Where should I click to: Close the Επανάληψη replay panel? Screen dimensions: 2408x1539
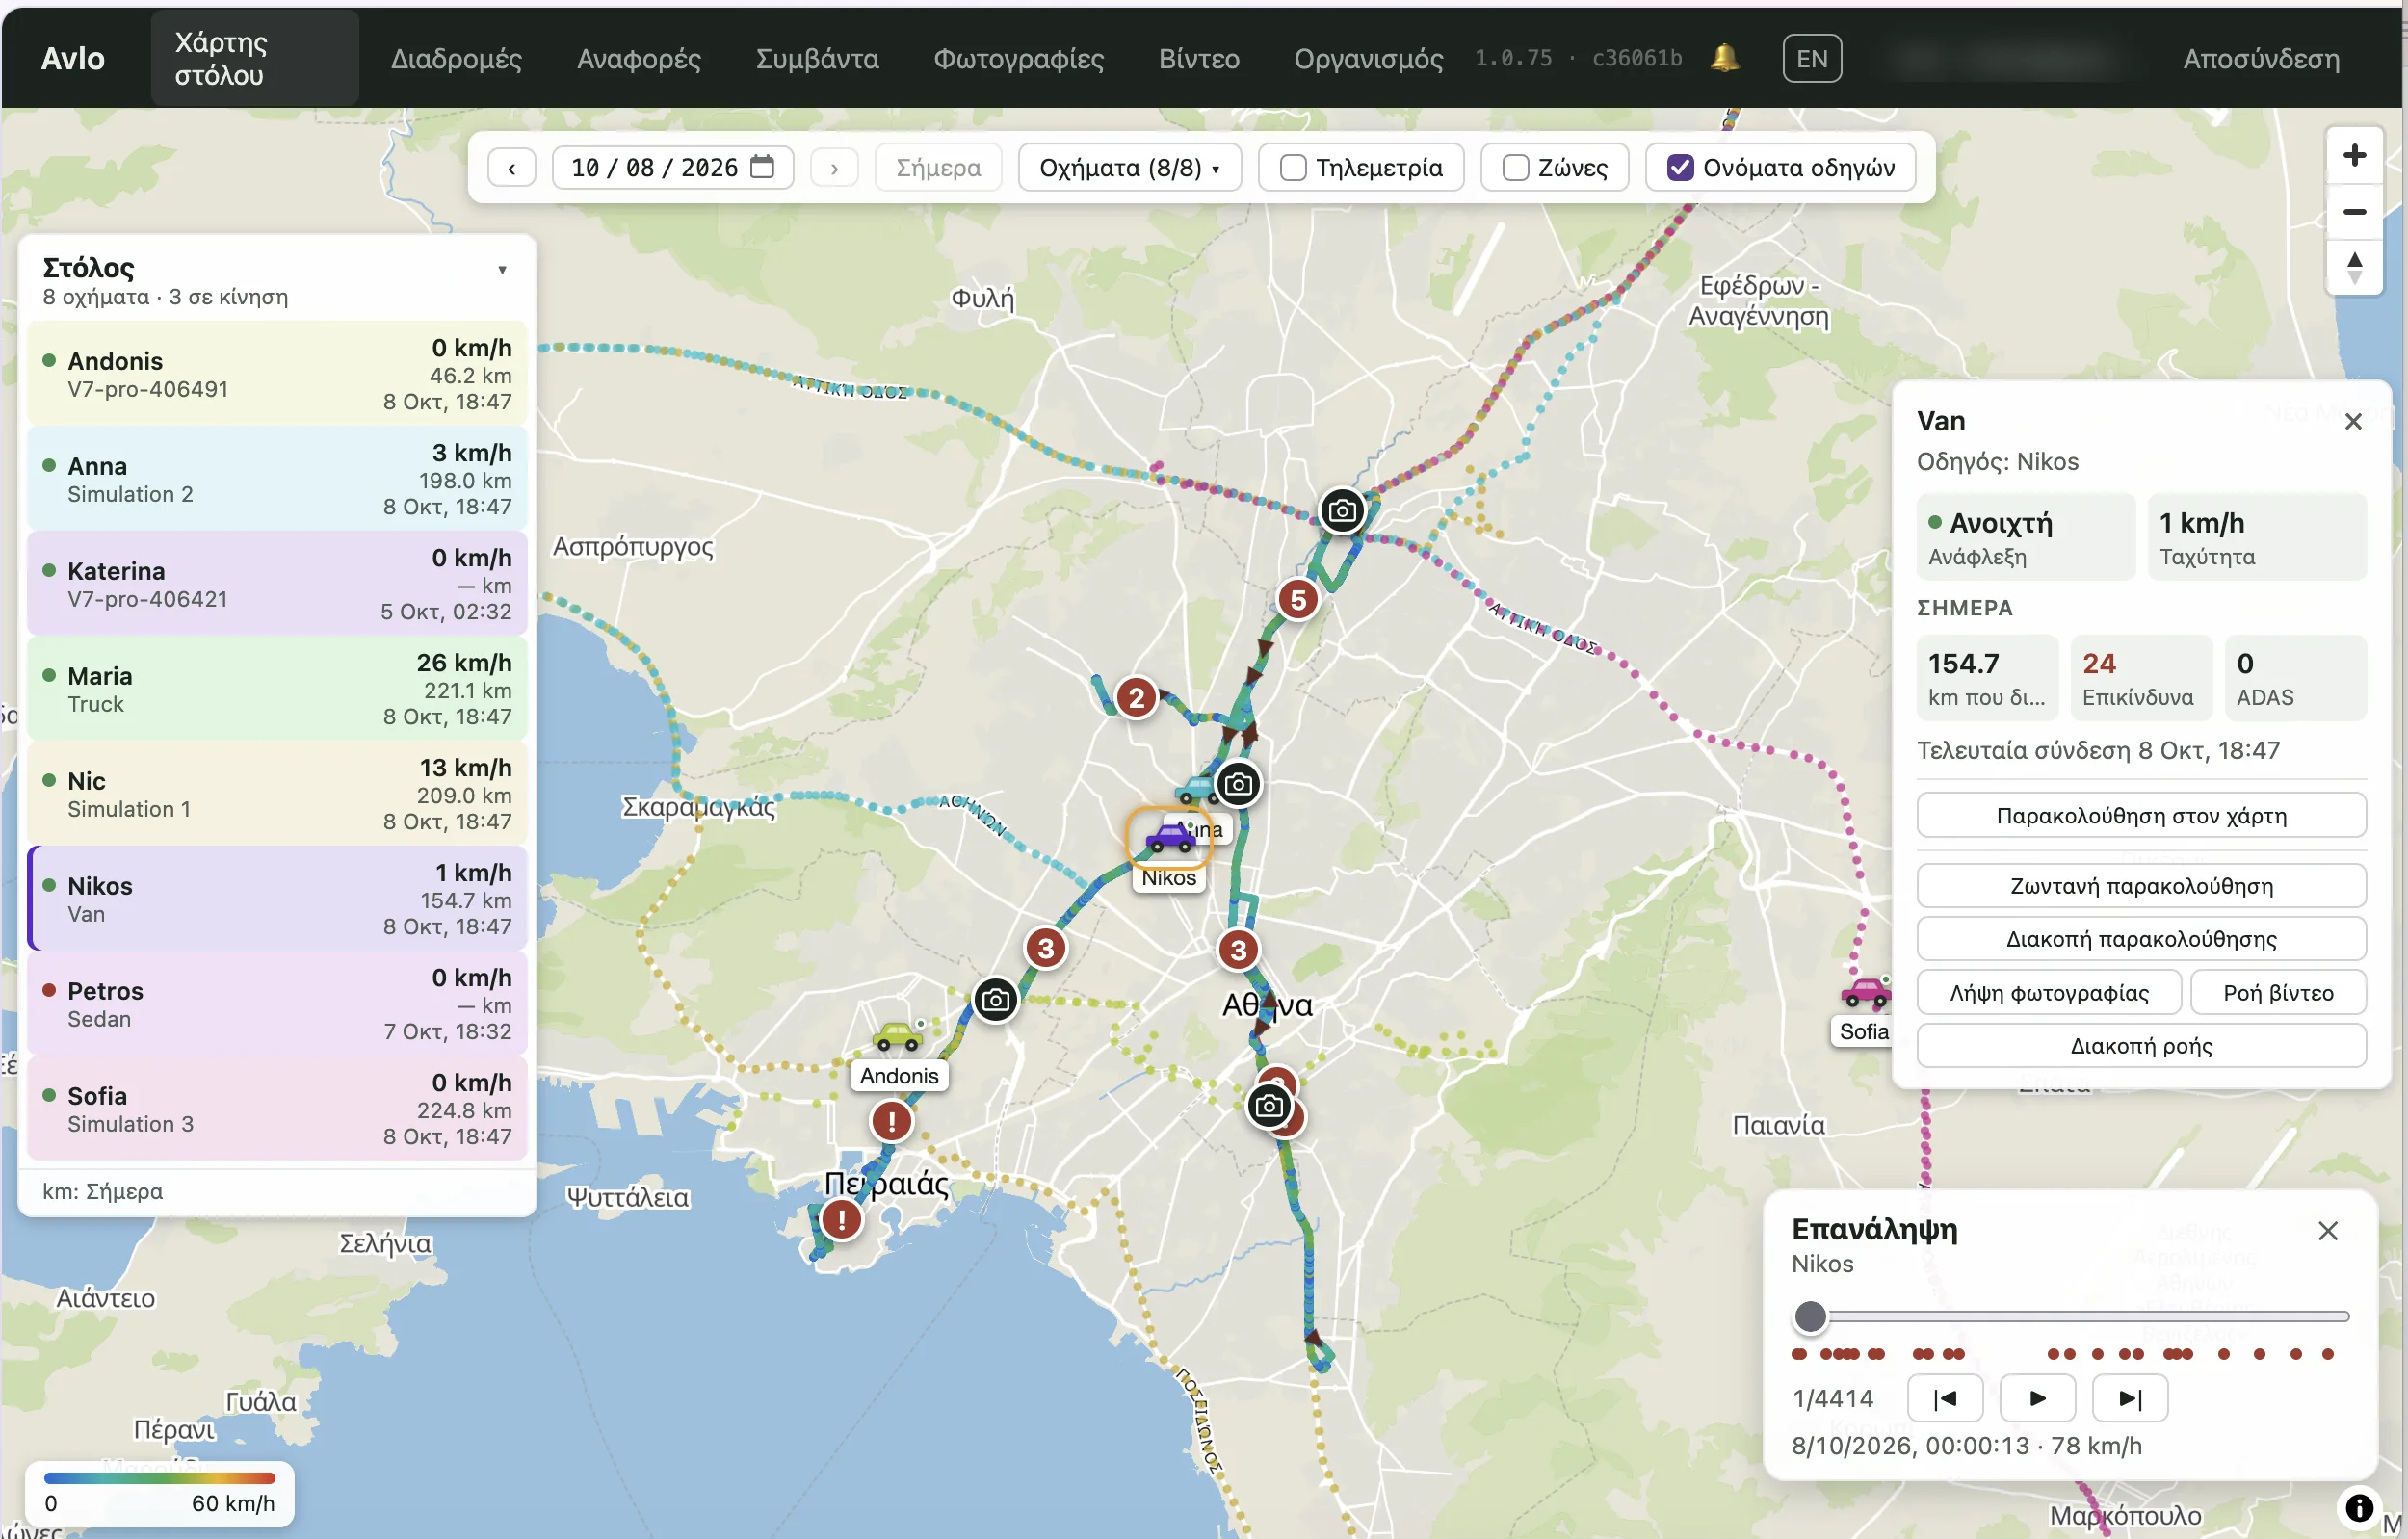click(2328, 1231)
